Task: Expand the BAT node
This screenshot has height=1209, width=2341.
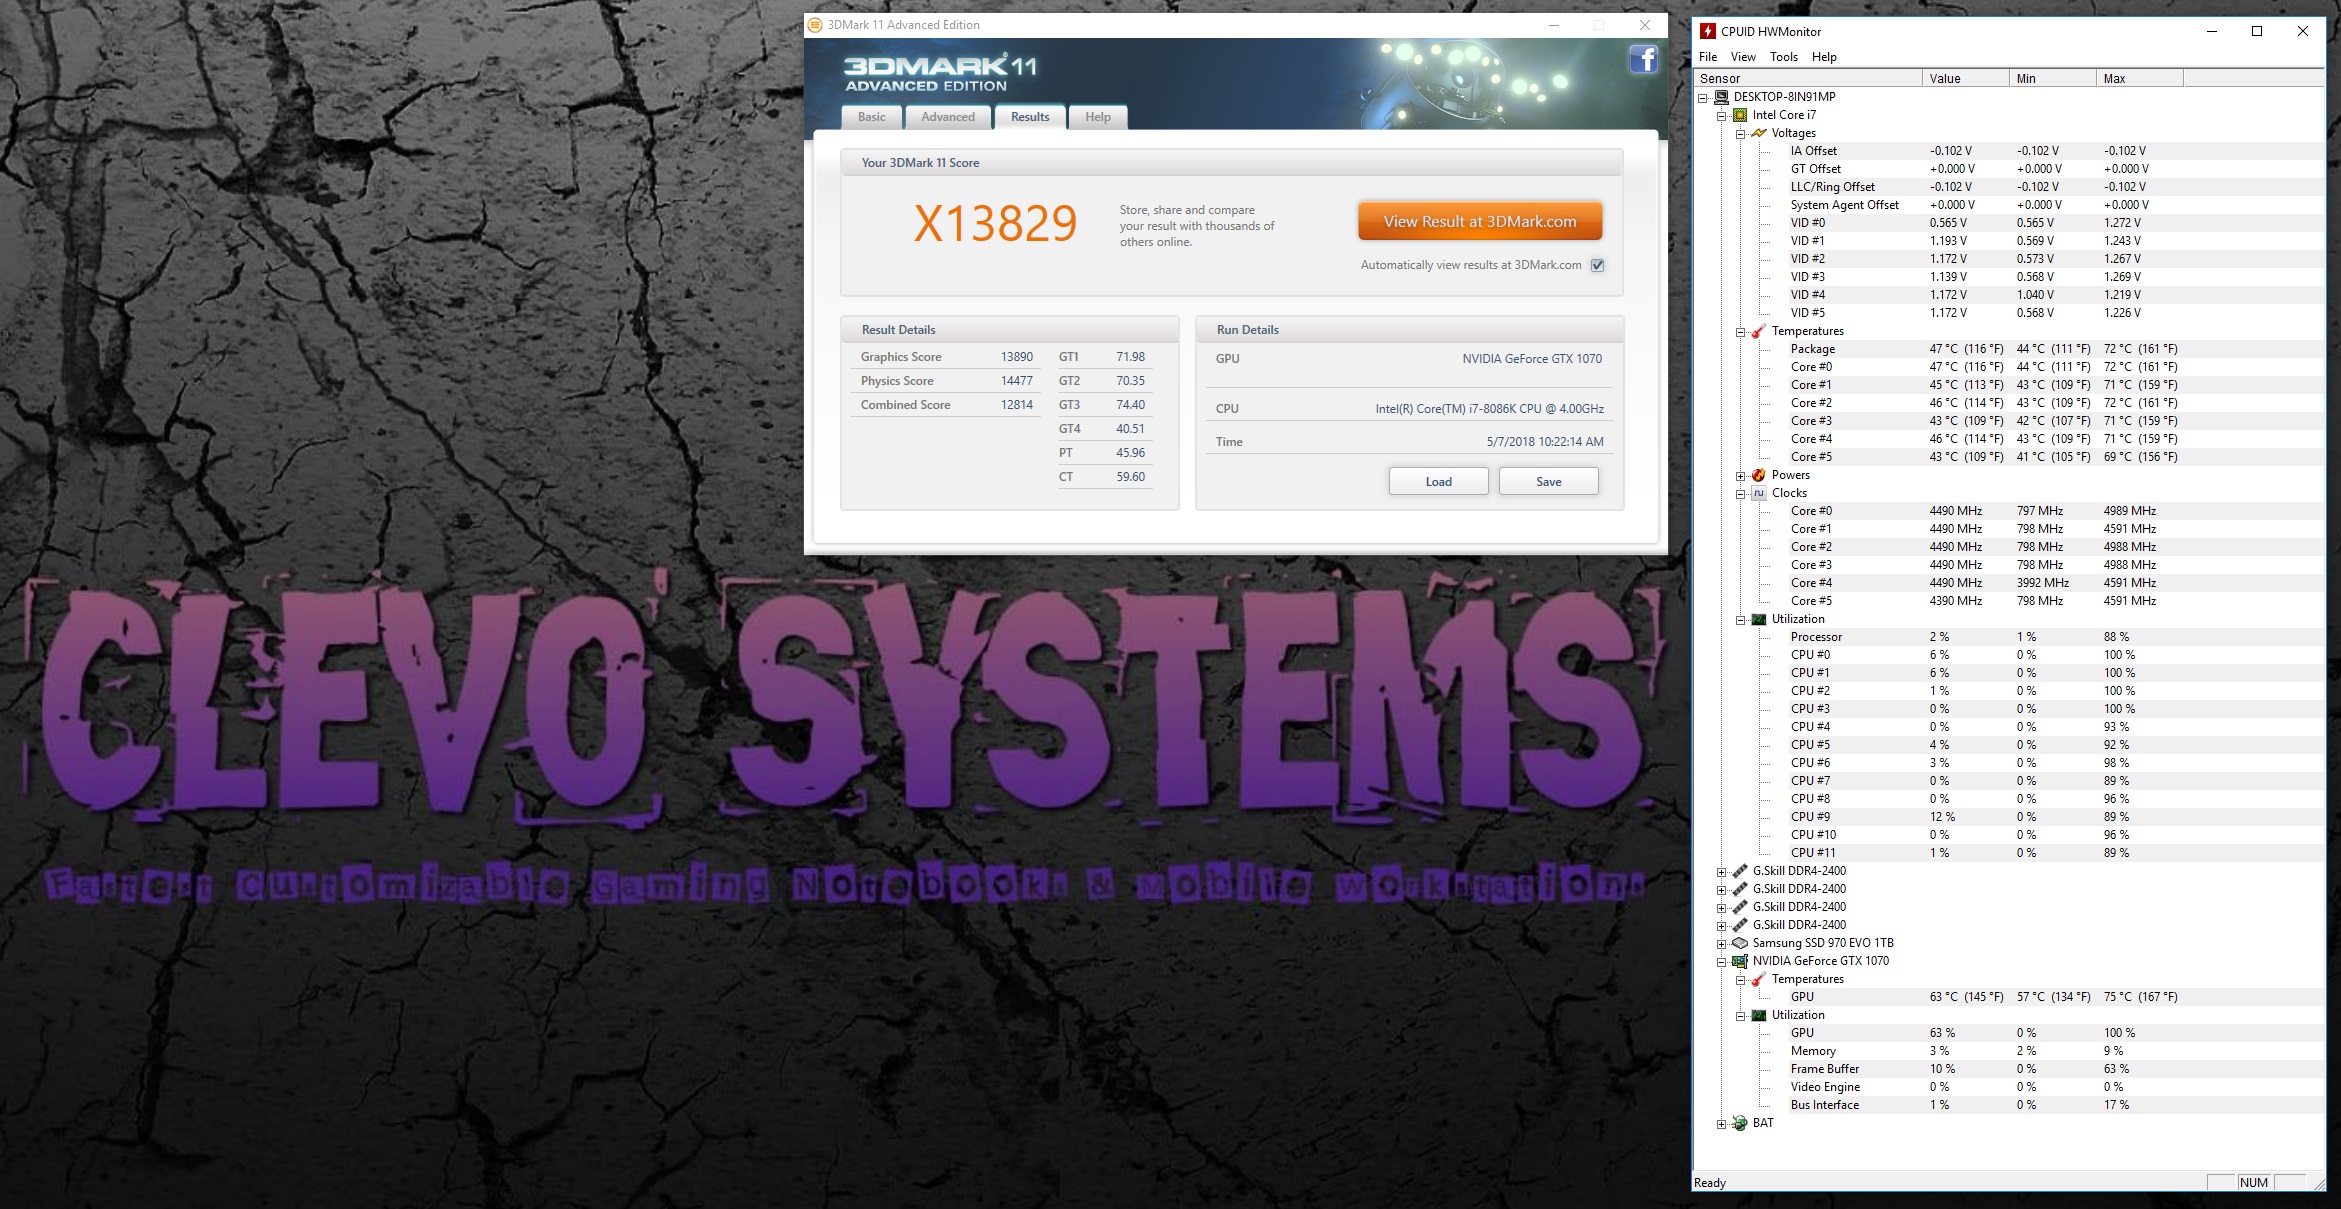Action: pos(1722,1124)
